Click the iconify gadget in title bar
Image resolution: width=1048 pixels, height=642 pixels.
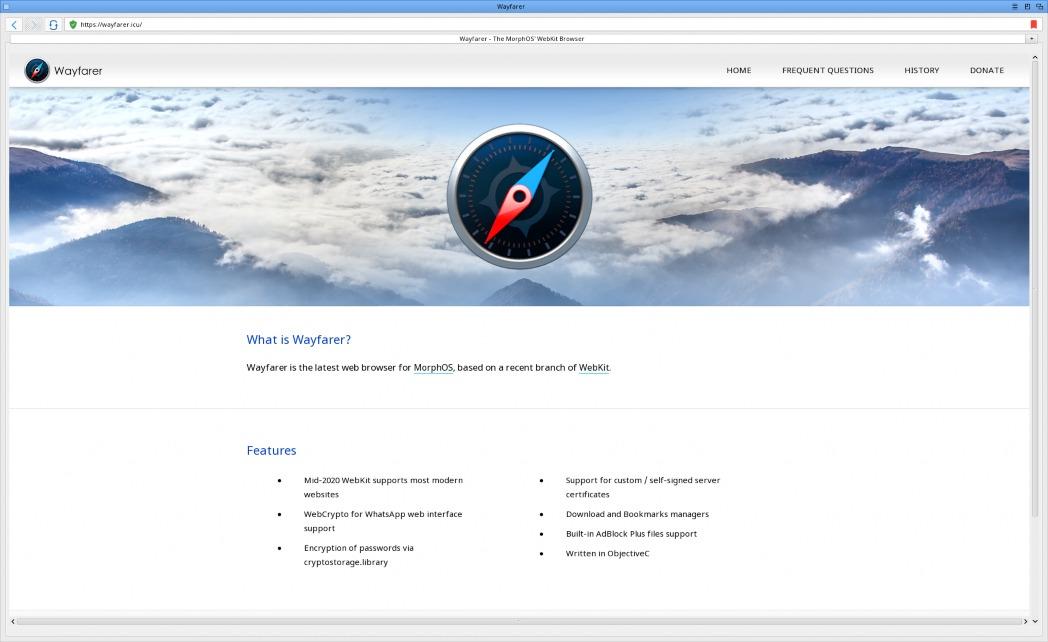coord(1015,6)
